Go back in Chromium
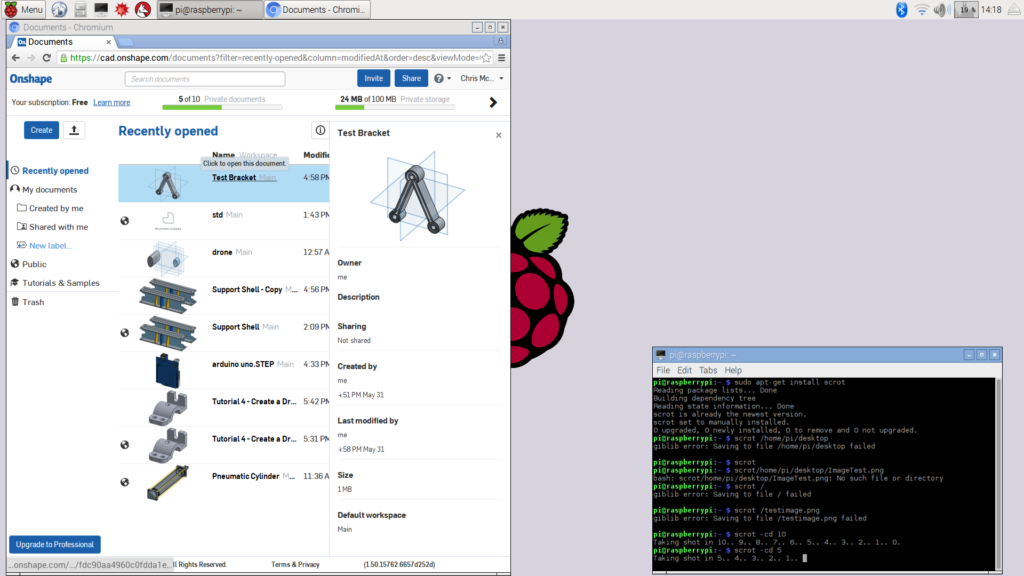The image size is (1024, 576). 16,57
